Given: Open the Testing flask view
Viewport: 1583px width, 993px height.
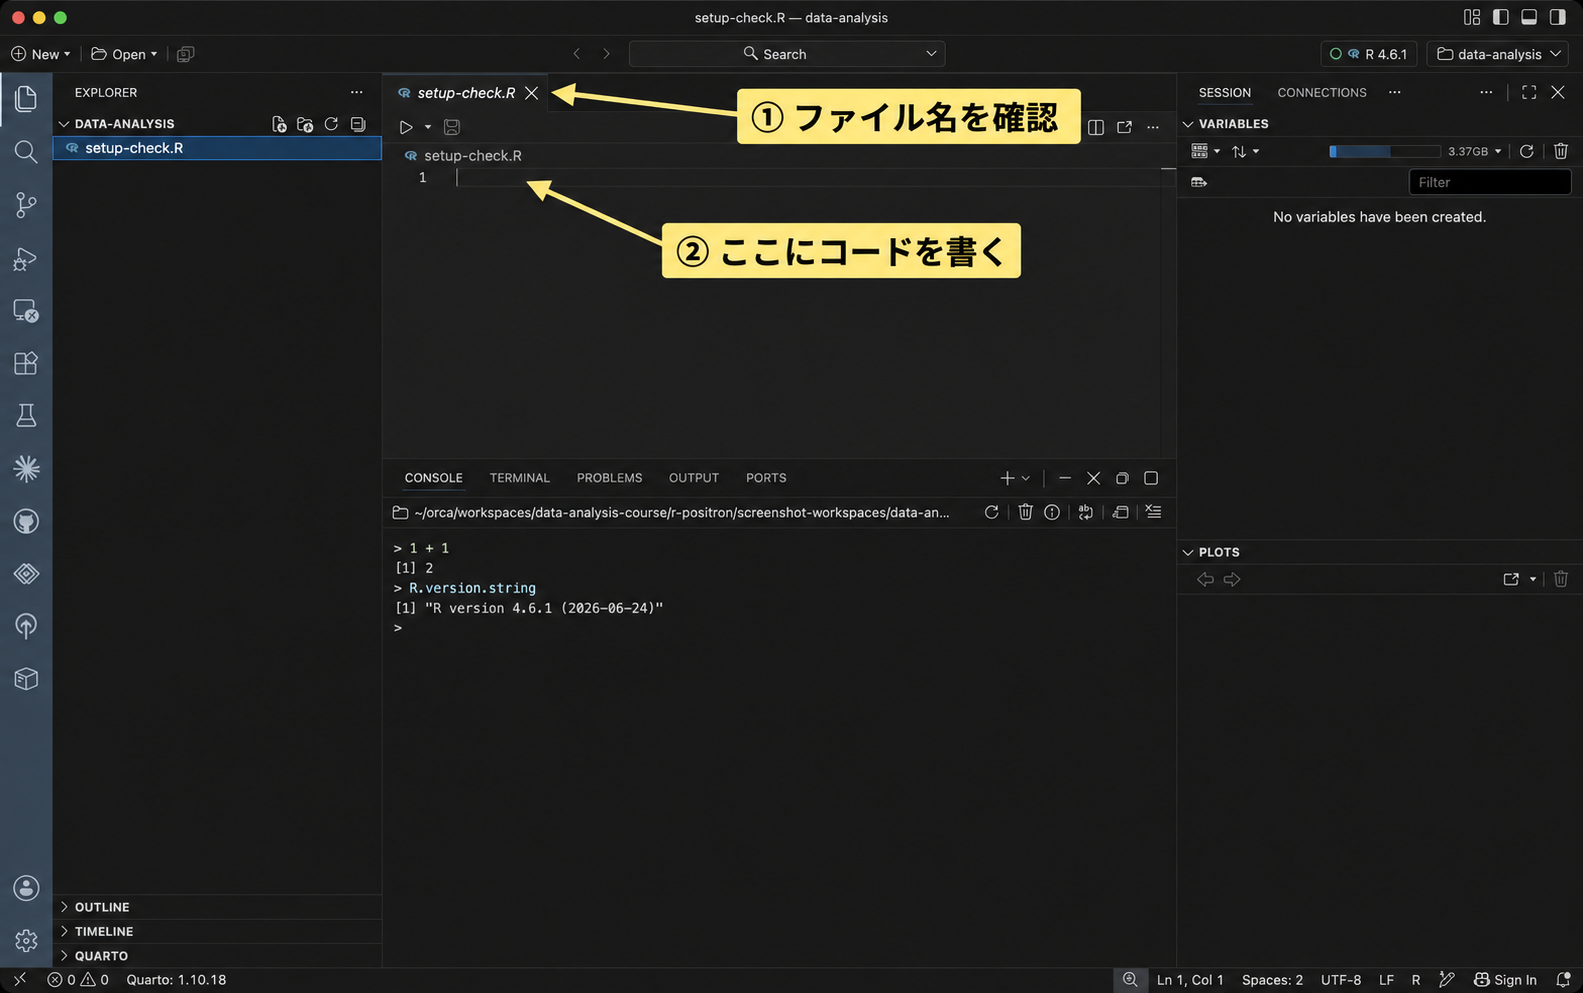Looking at the screenshot, I should (x=26, y=416).
